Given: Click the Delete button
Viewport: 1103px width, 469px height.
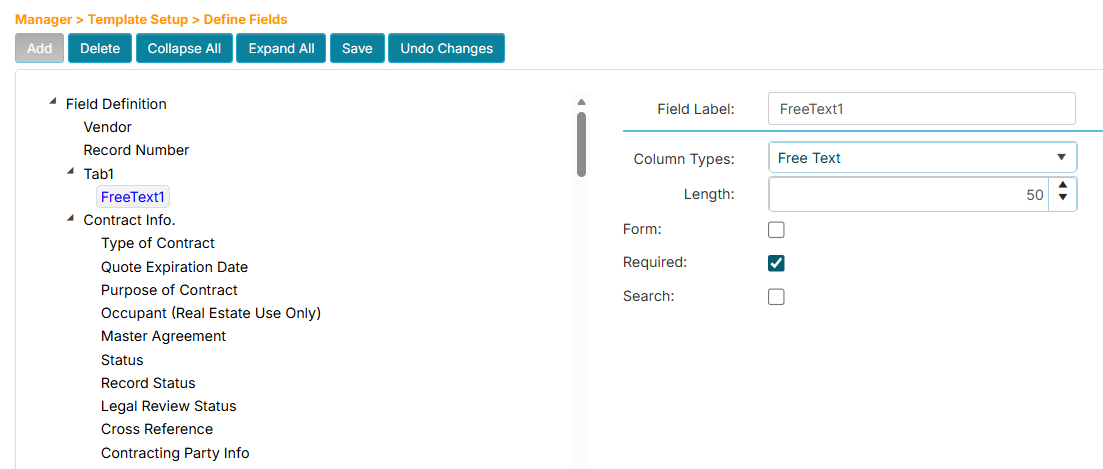Looking at the screenshot, I should click(x=100, y=48).
